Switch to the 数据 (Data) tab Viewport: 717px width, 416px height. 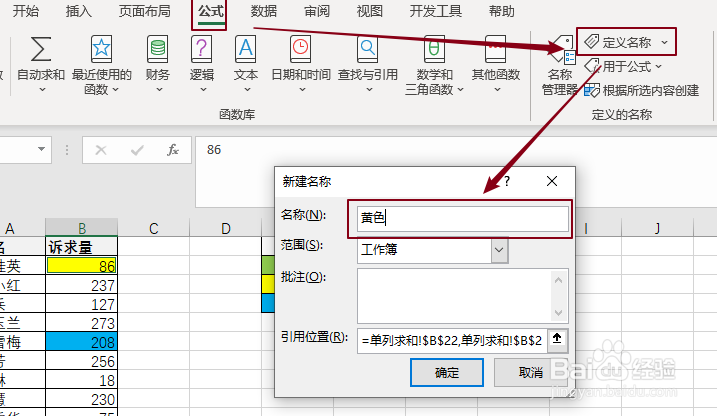click(264, 11)
